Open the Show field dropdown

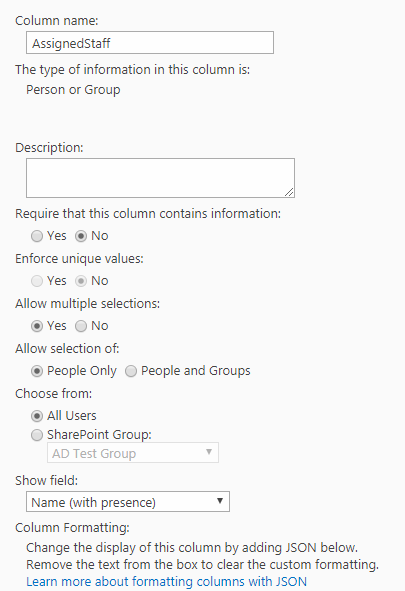(x=128, y=502)
